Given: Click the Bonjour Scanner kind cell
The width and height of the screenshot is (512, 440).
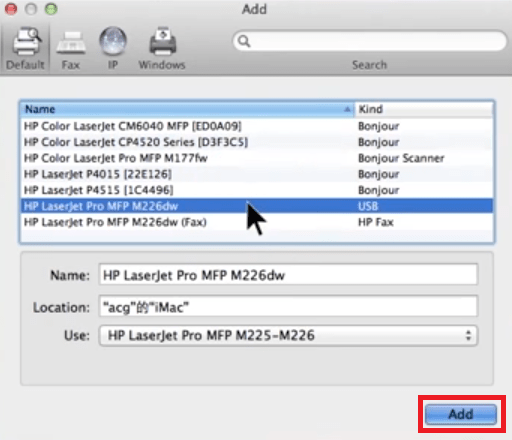Looking at the screenshot, I should (x=401, y=158).
